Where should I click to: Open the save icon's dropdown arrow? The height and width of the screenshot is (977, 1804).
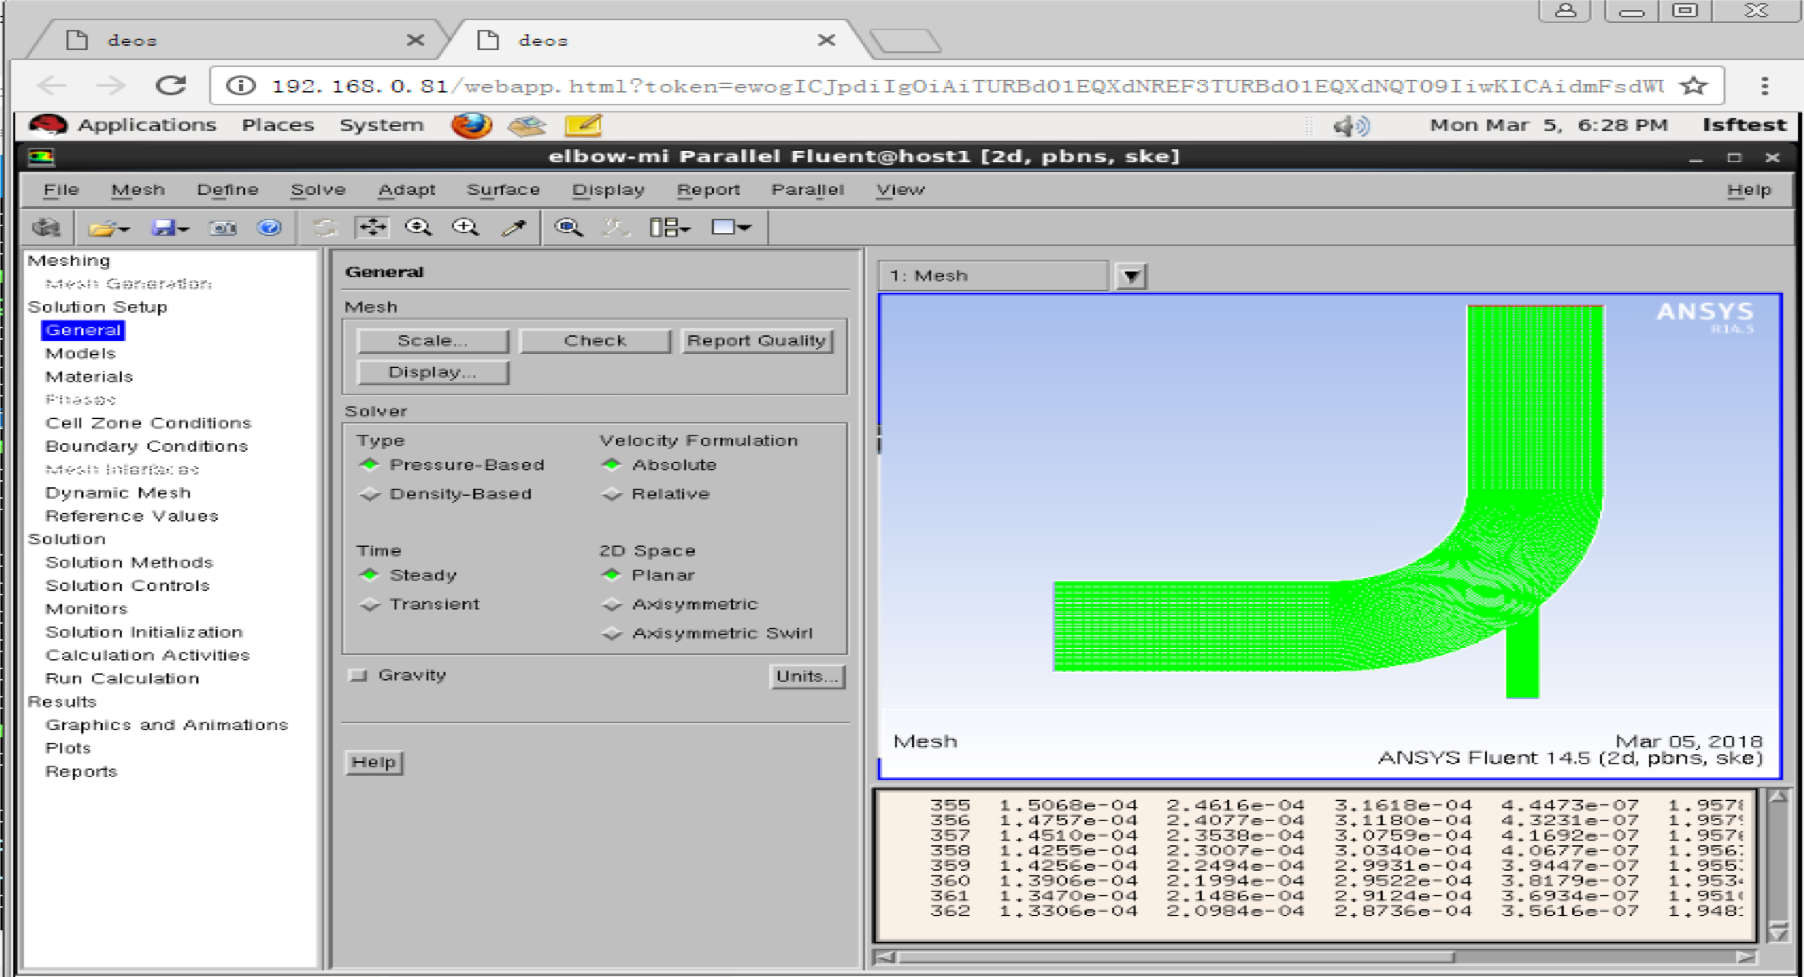[184, 229]
